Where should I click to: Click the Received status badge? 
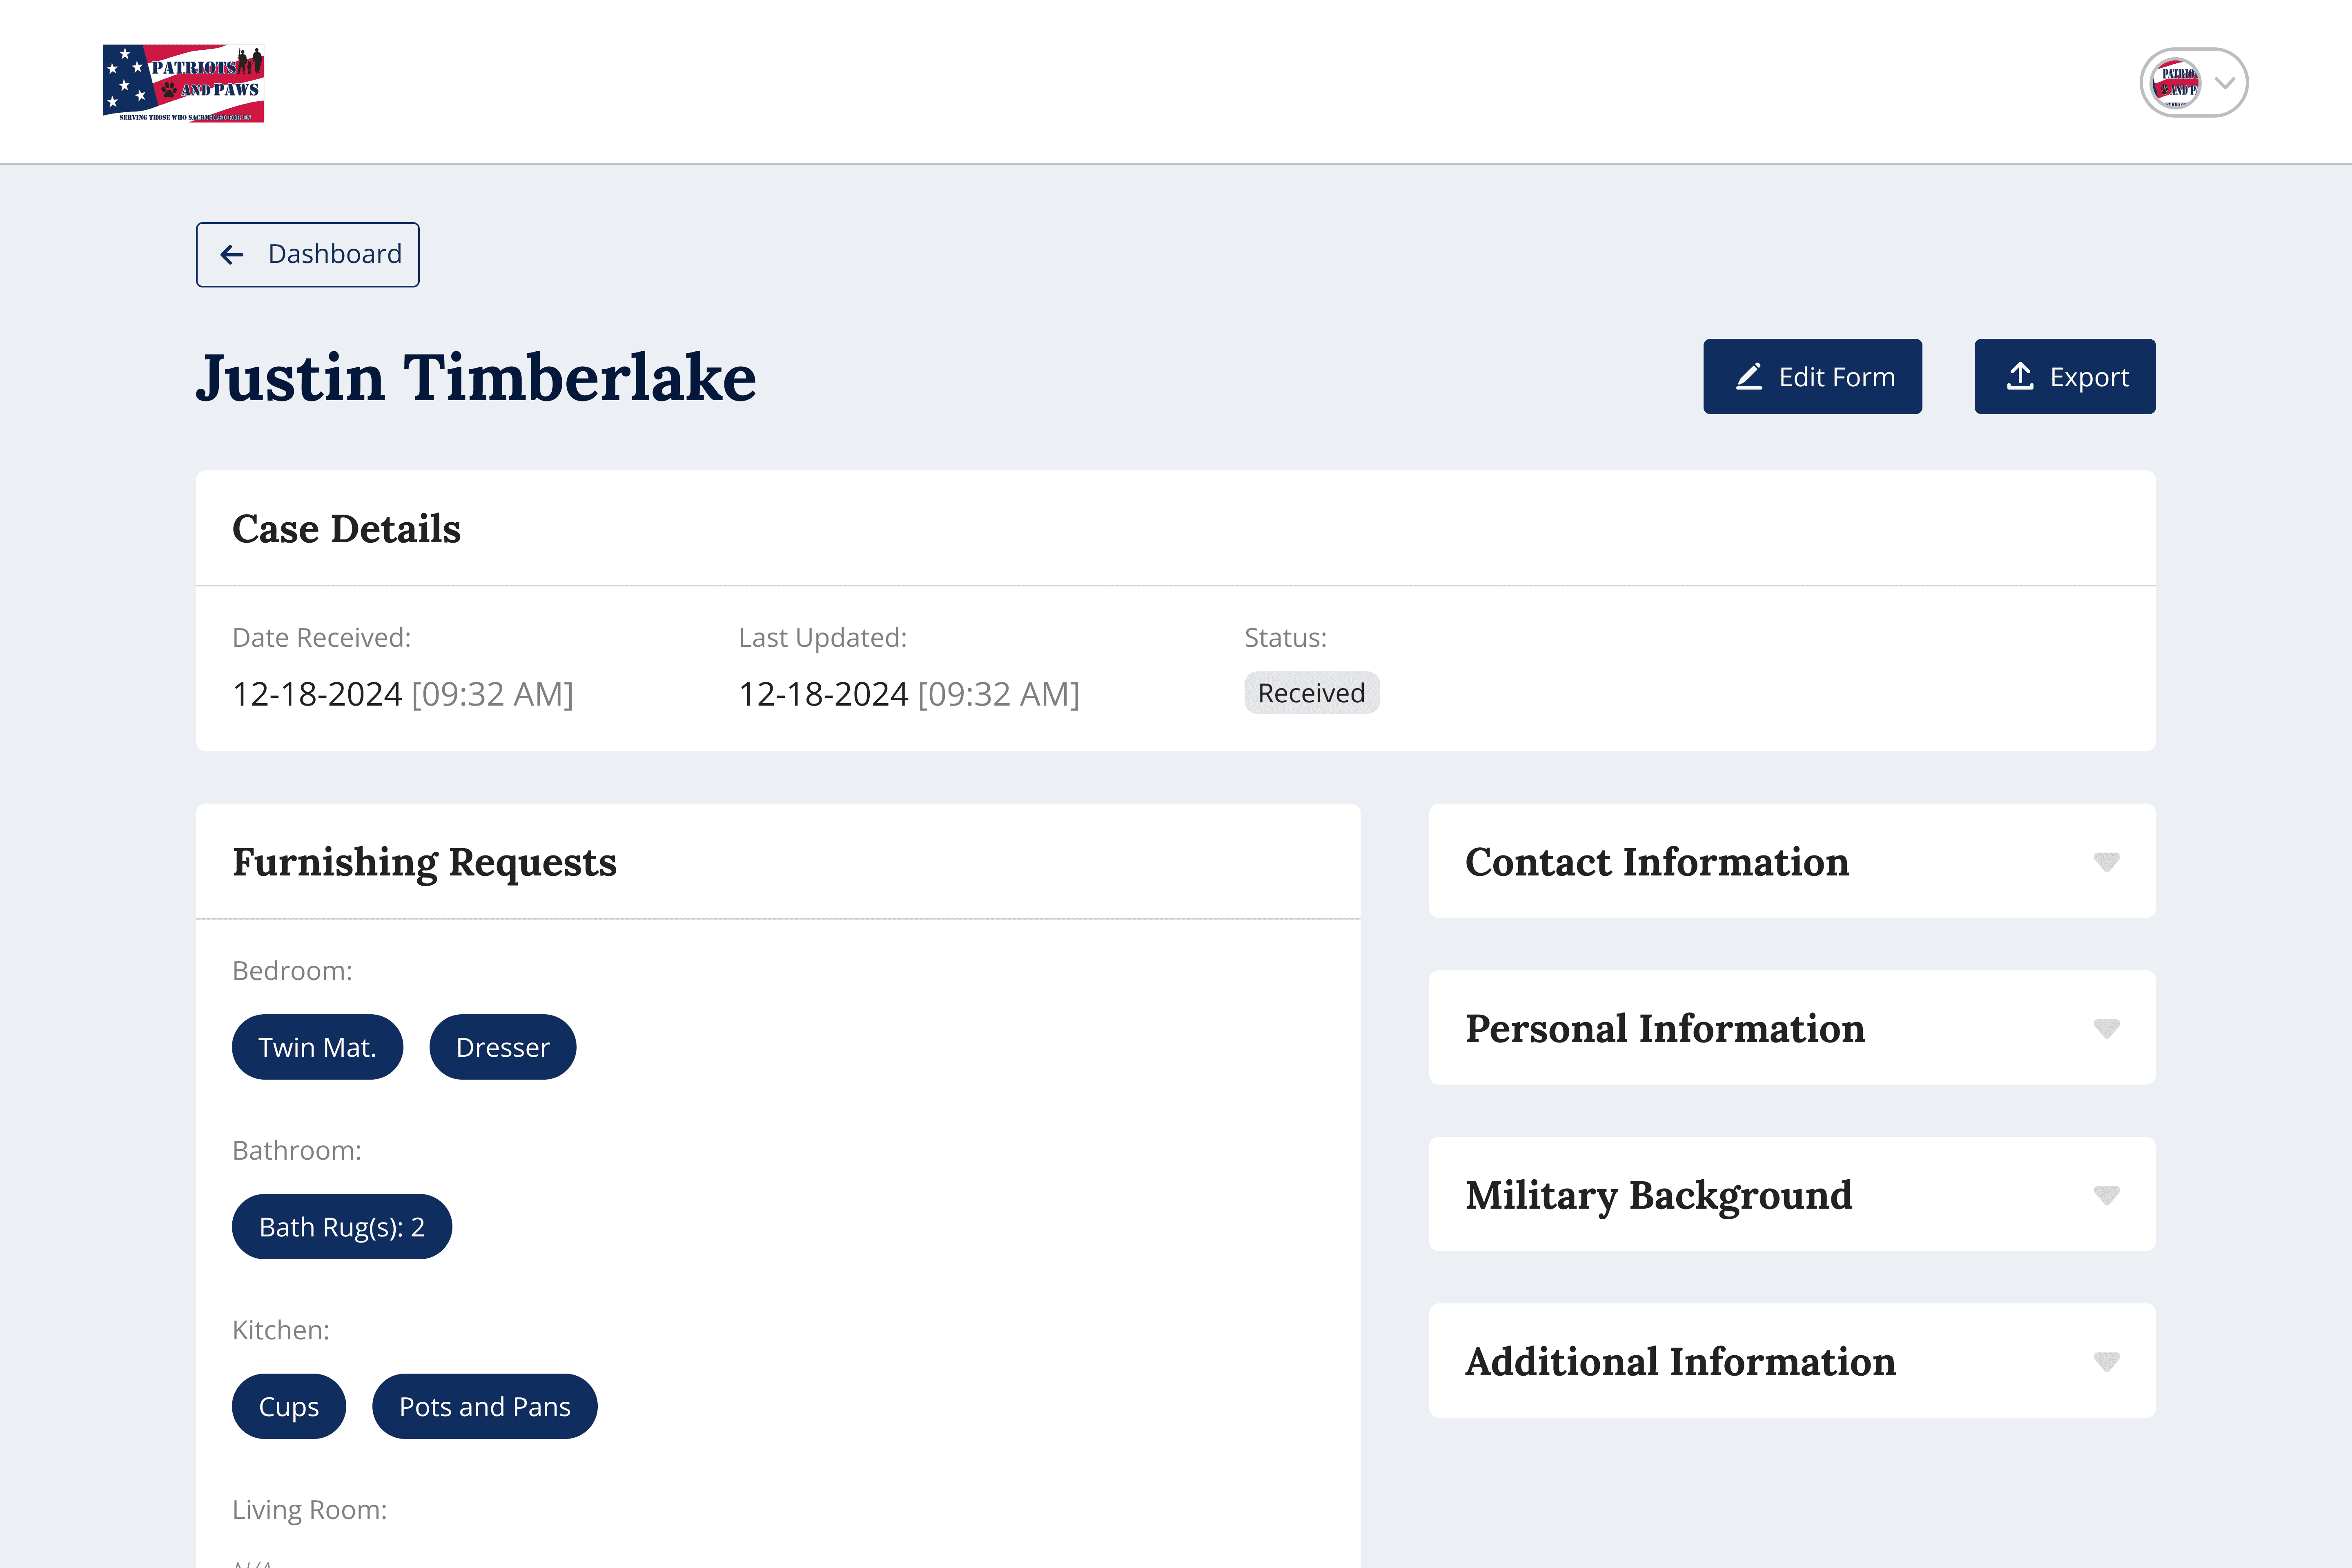click(x=1311, y=693)
